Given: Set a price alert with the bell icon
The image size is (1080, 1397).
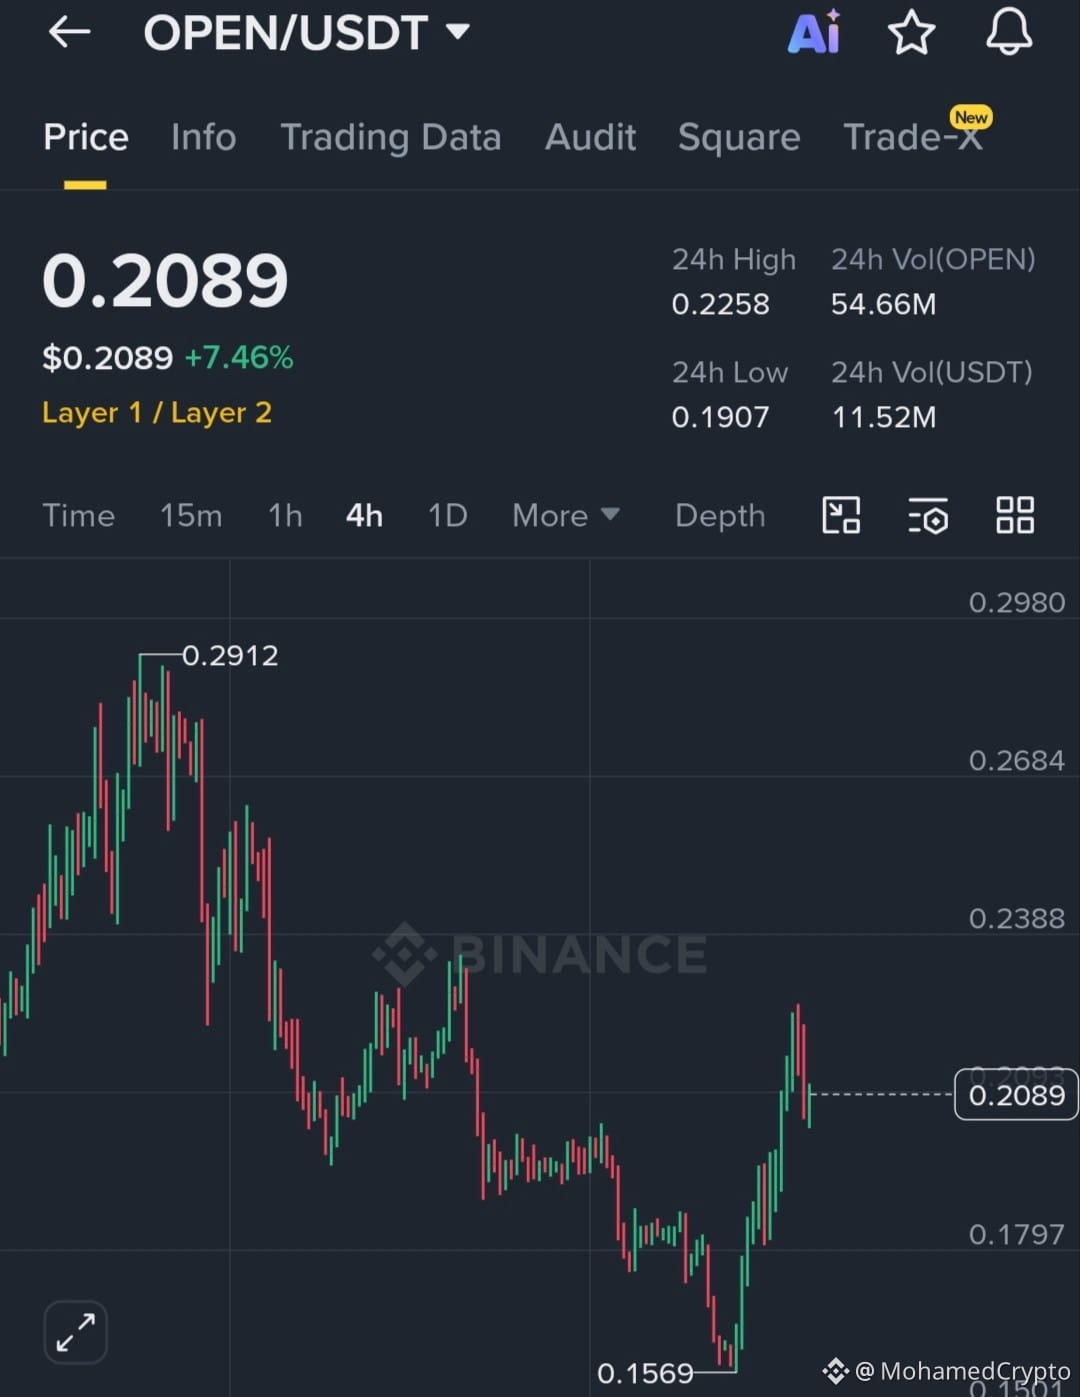Looking at the screenshot, I should coord(1009,32).
